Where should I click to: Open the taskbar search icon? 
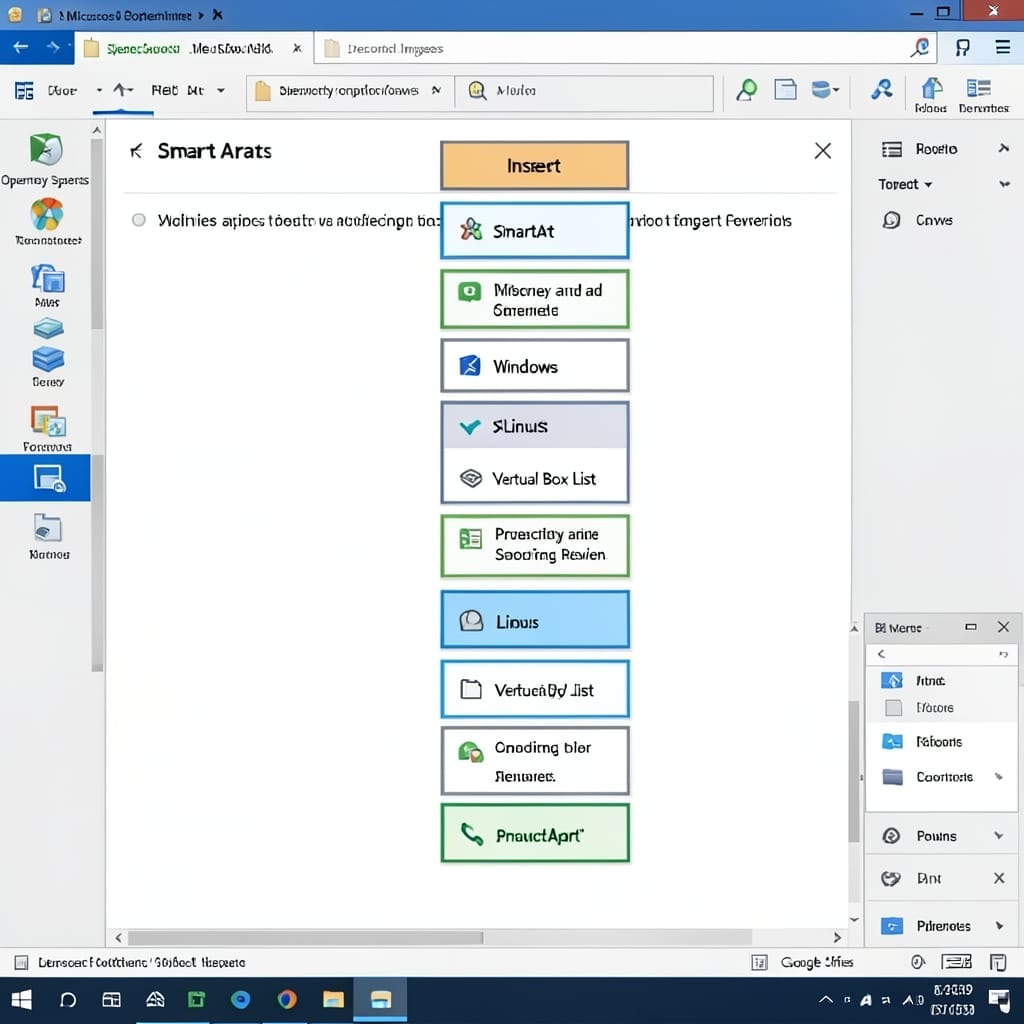click(68, 1000)
